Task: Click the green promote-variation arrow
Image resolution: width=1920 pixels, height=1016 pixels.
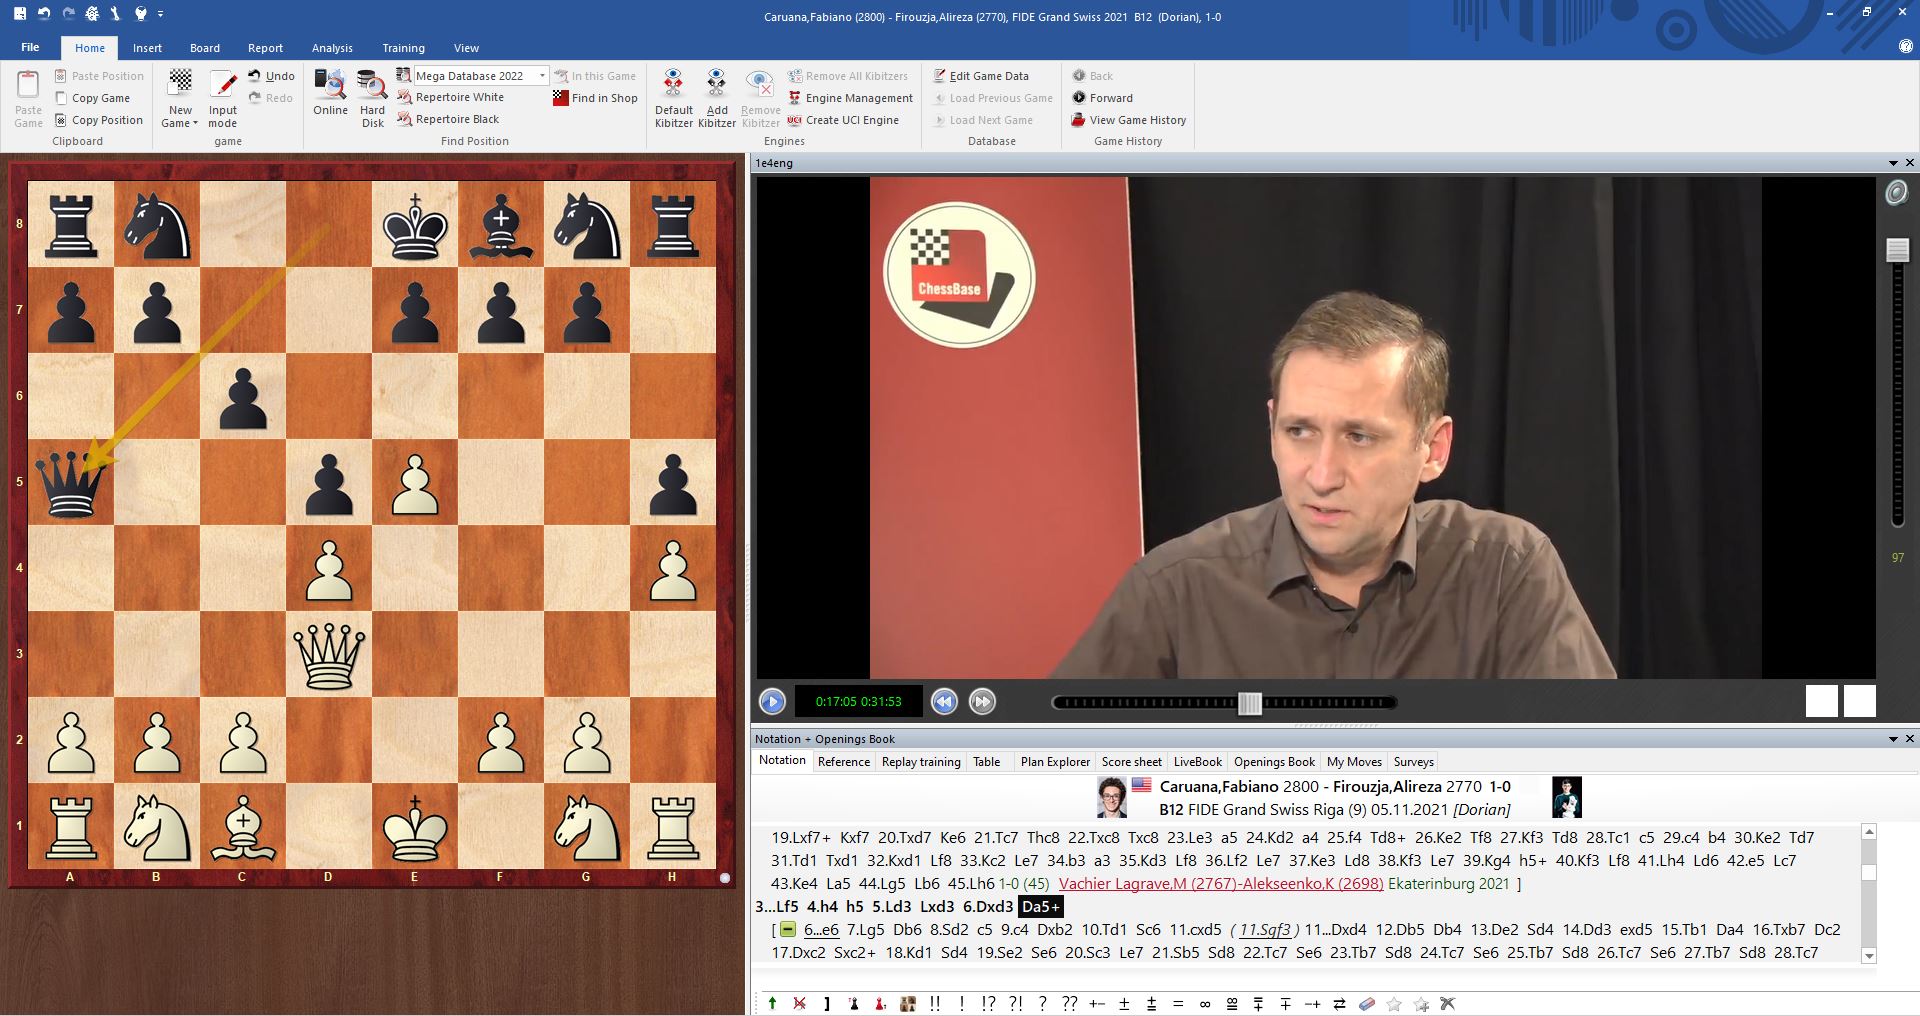Action: tap(772, 1004)
